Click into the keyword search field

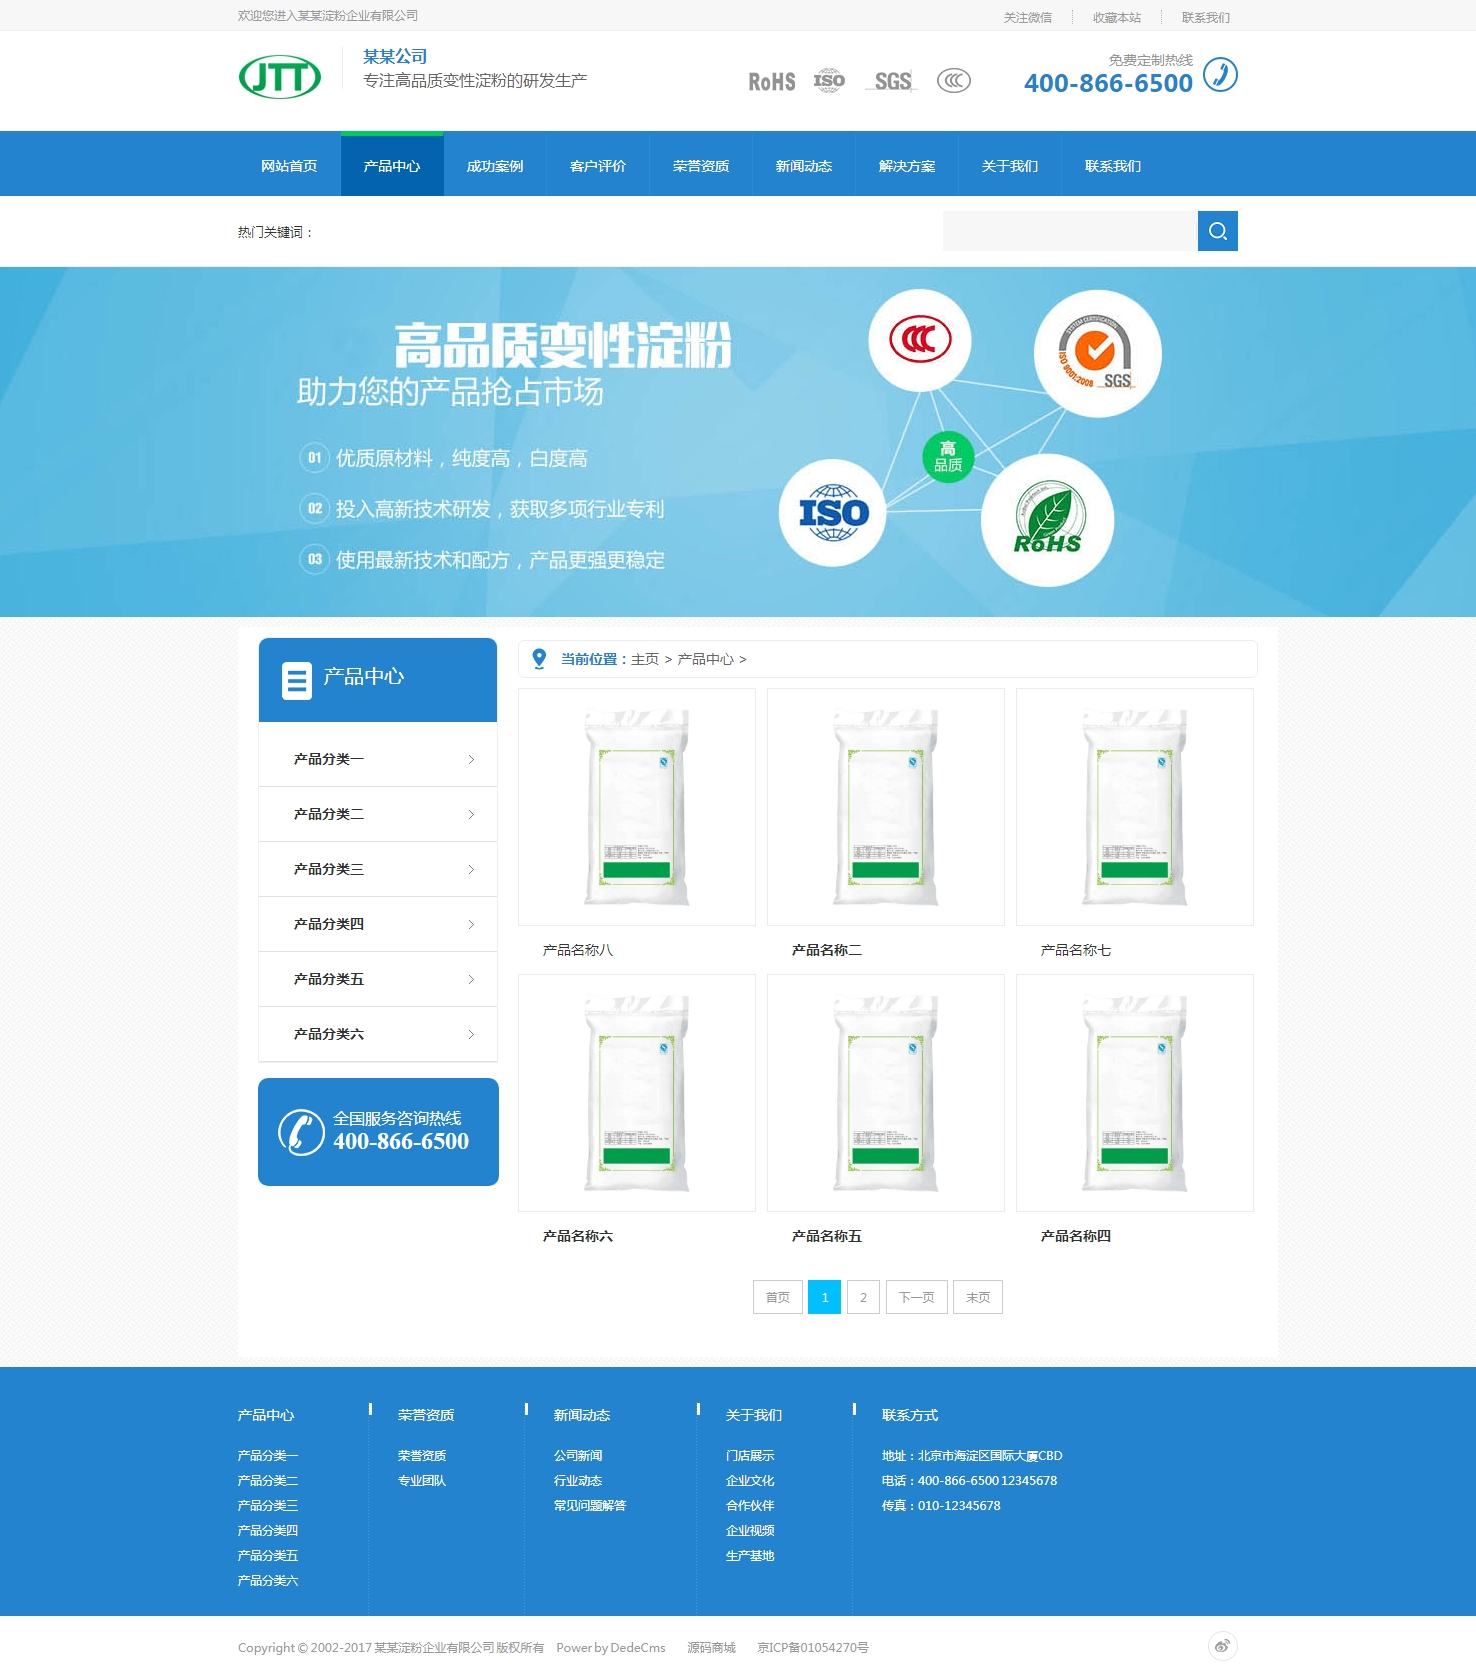click(1069, 231)
